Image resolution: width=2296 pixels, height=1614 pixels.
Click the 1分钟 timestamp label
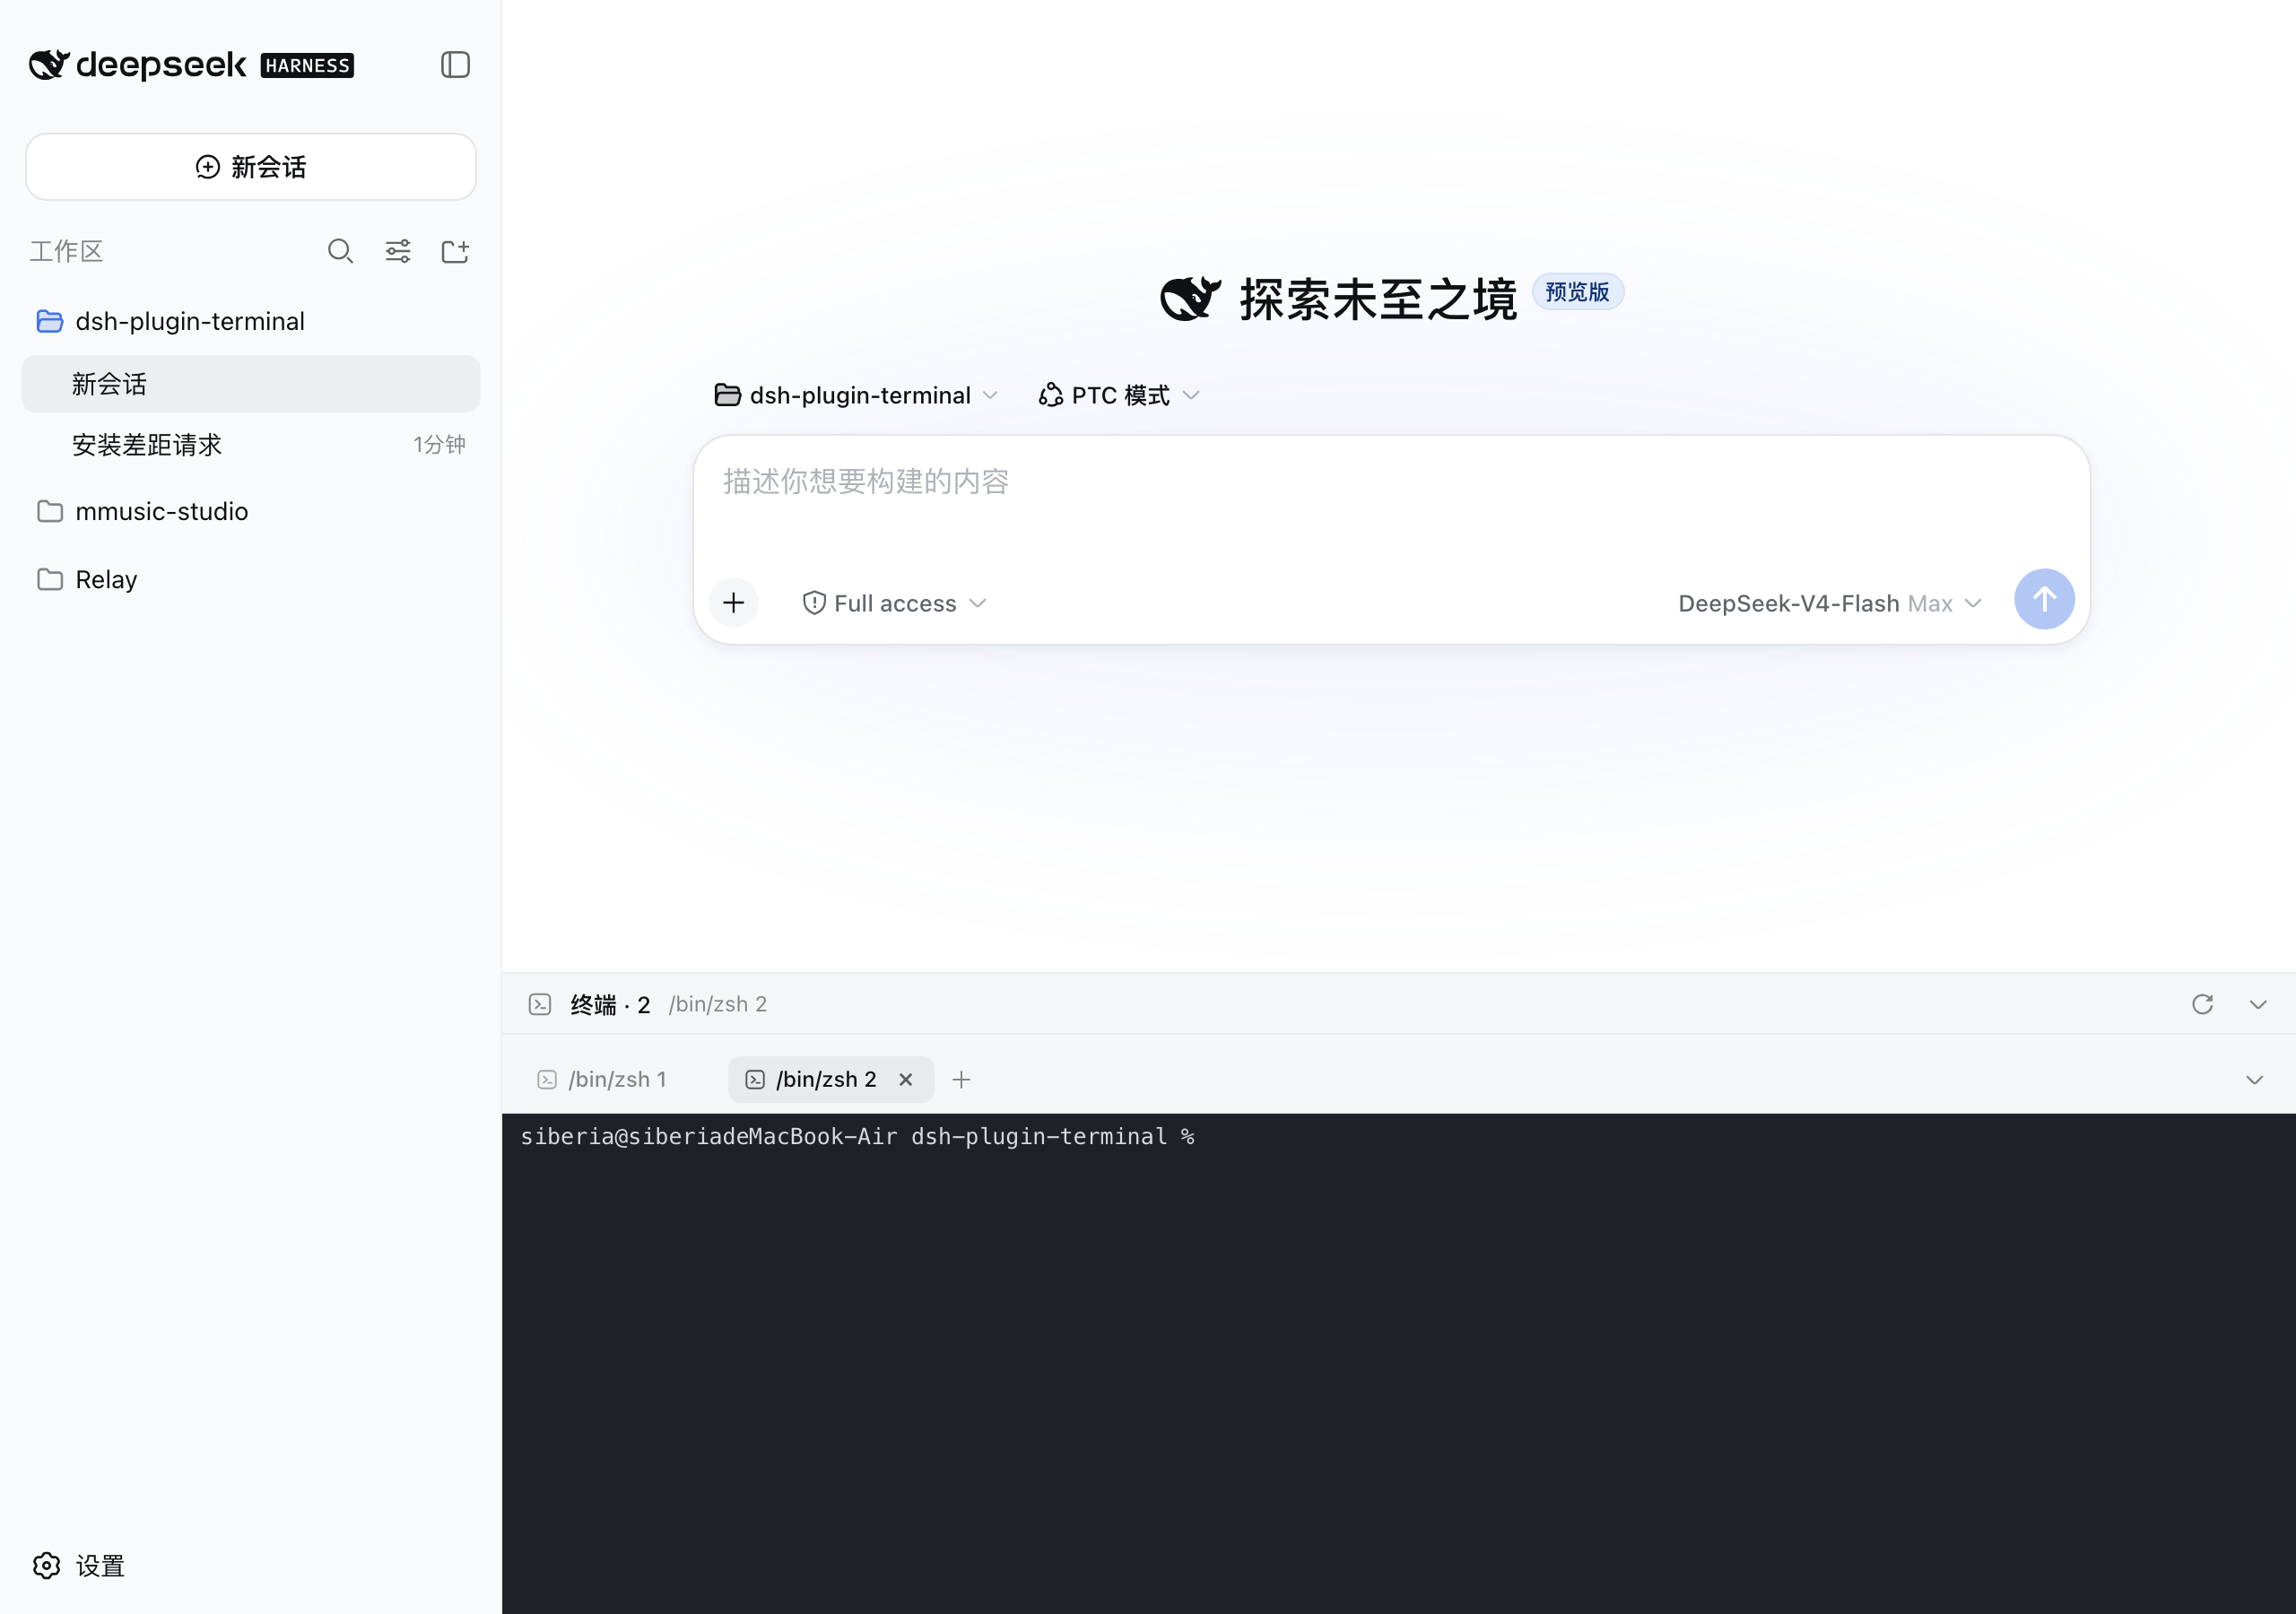click(439, 444)
